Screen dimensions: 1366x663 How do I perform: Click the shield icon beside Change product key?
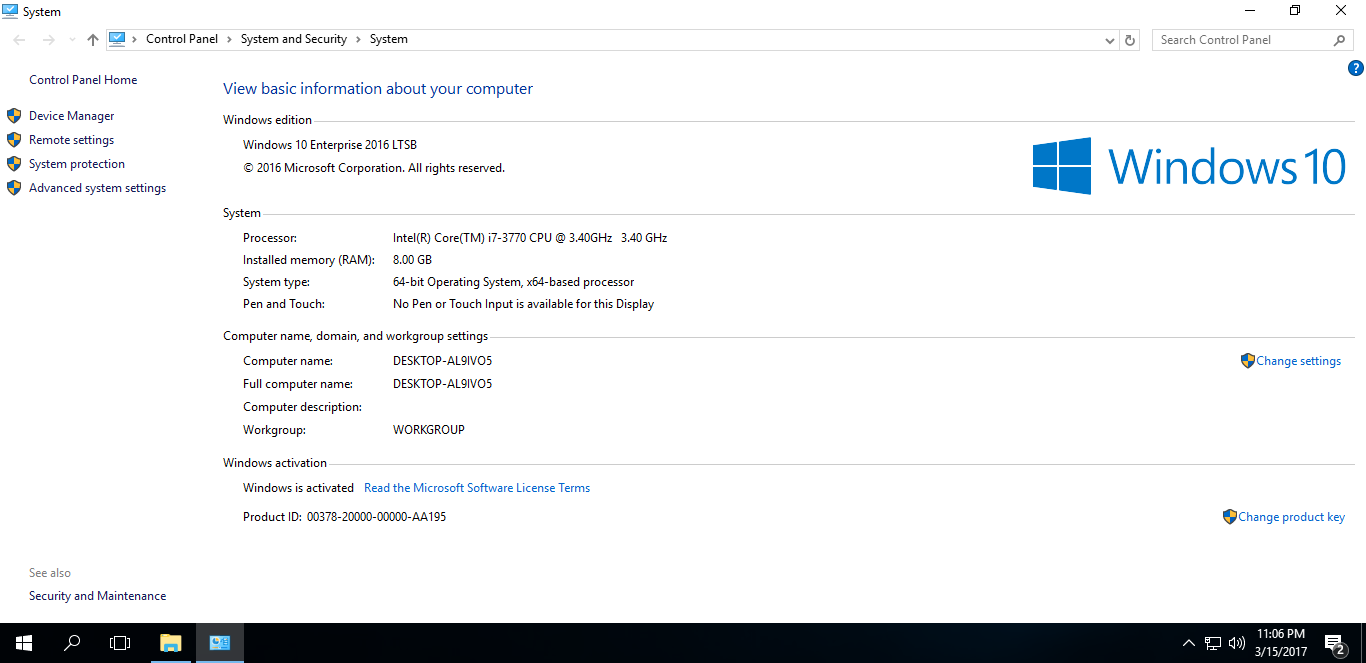point(1229,517)
